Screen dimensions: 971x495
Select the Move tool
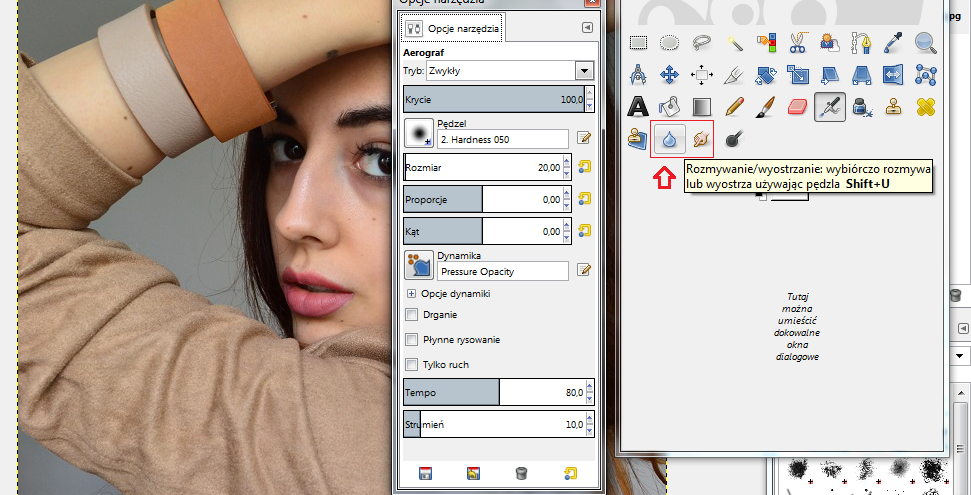point(669,76)
